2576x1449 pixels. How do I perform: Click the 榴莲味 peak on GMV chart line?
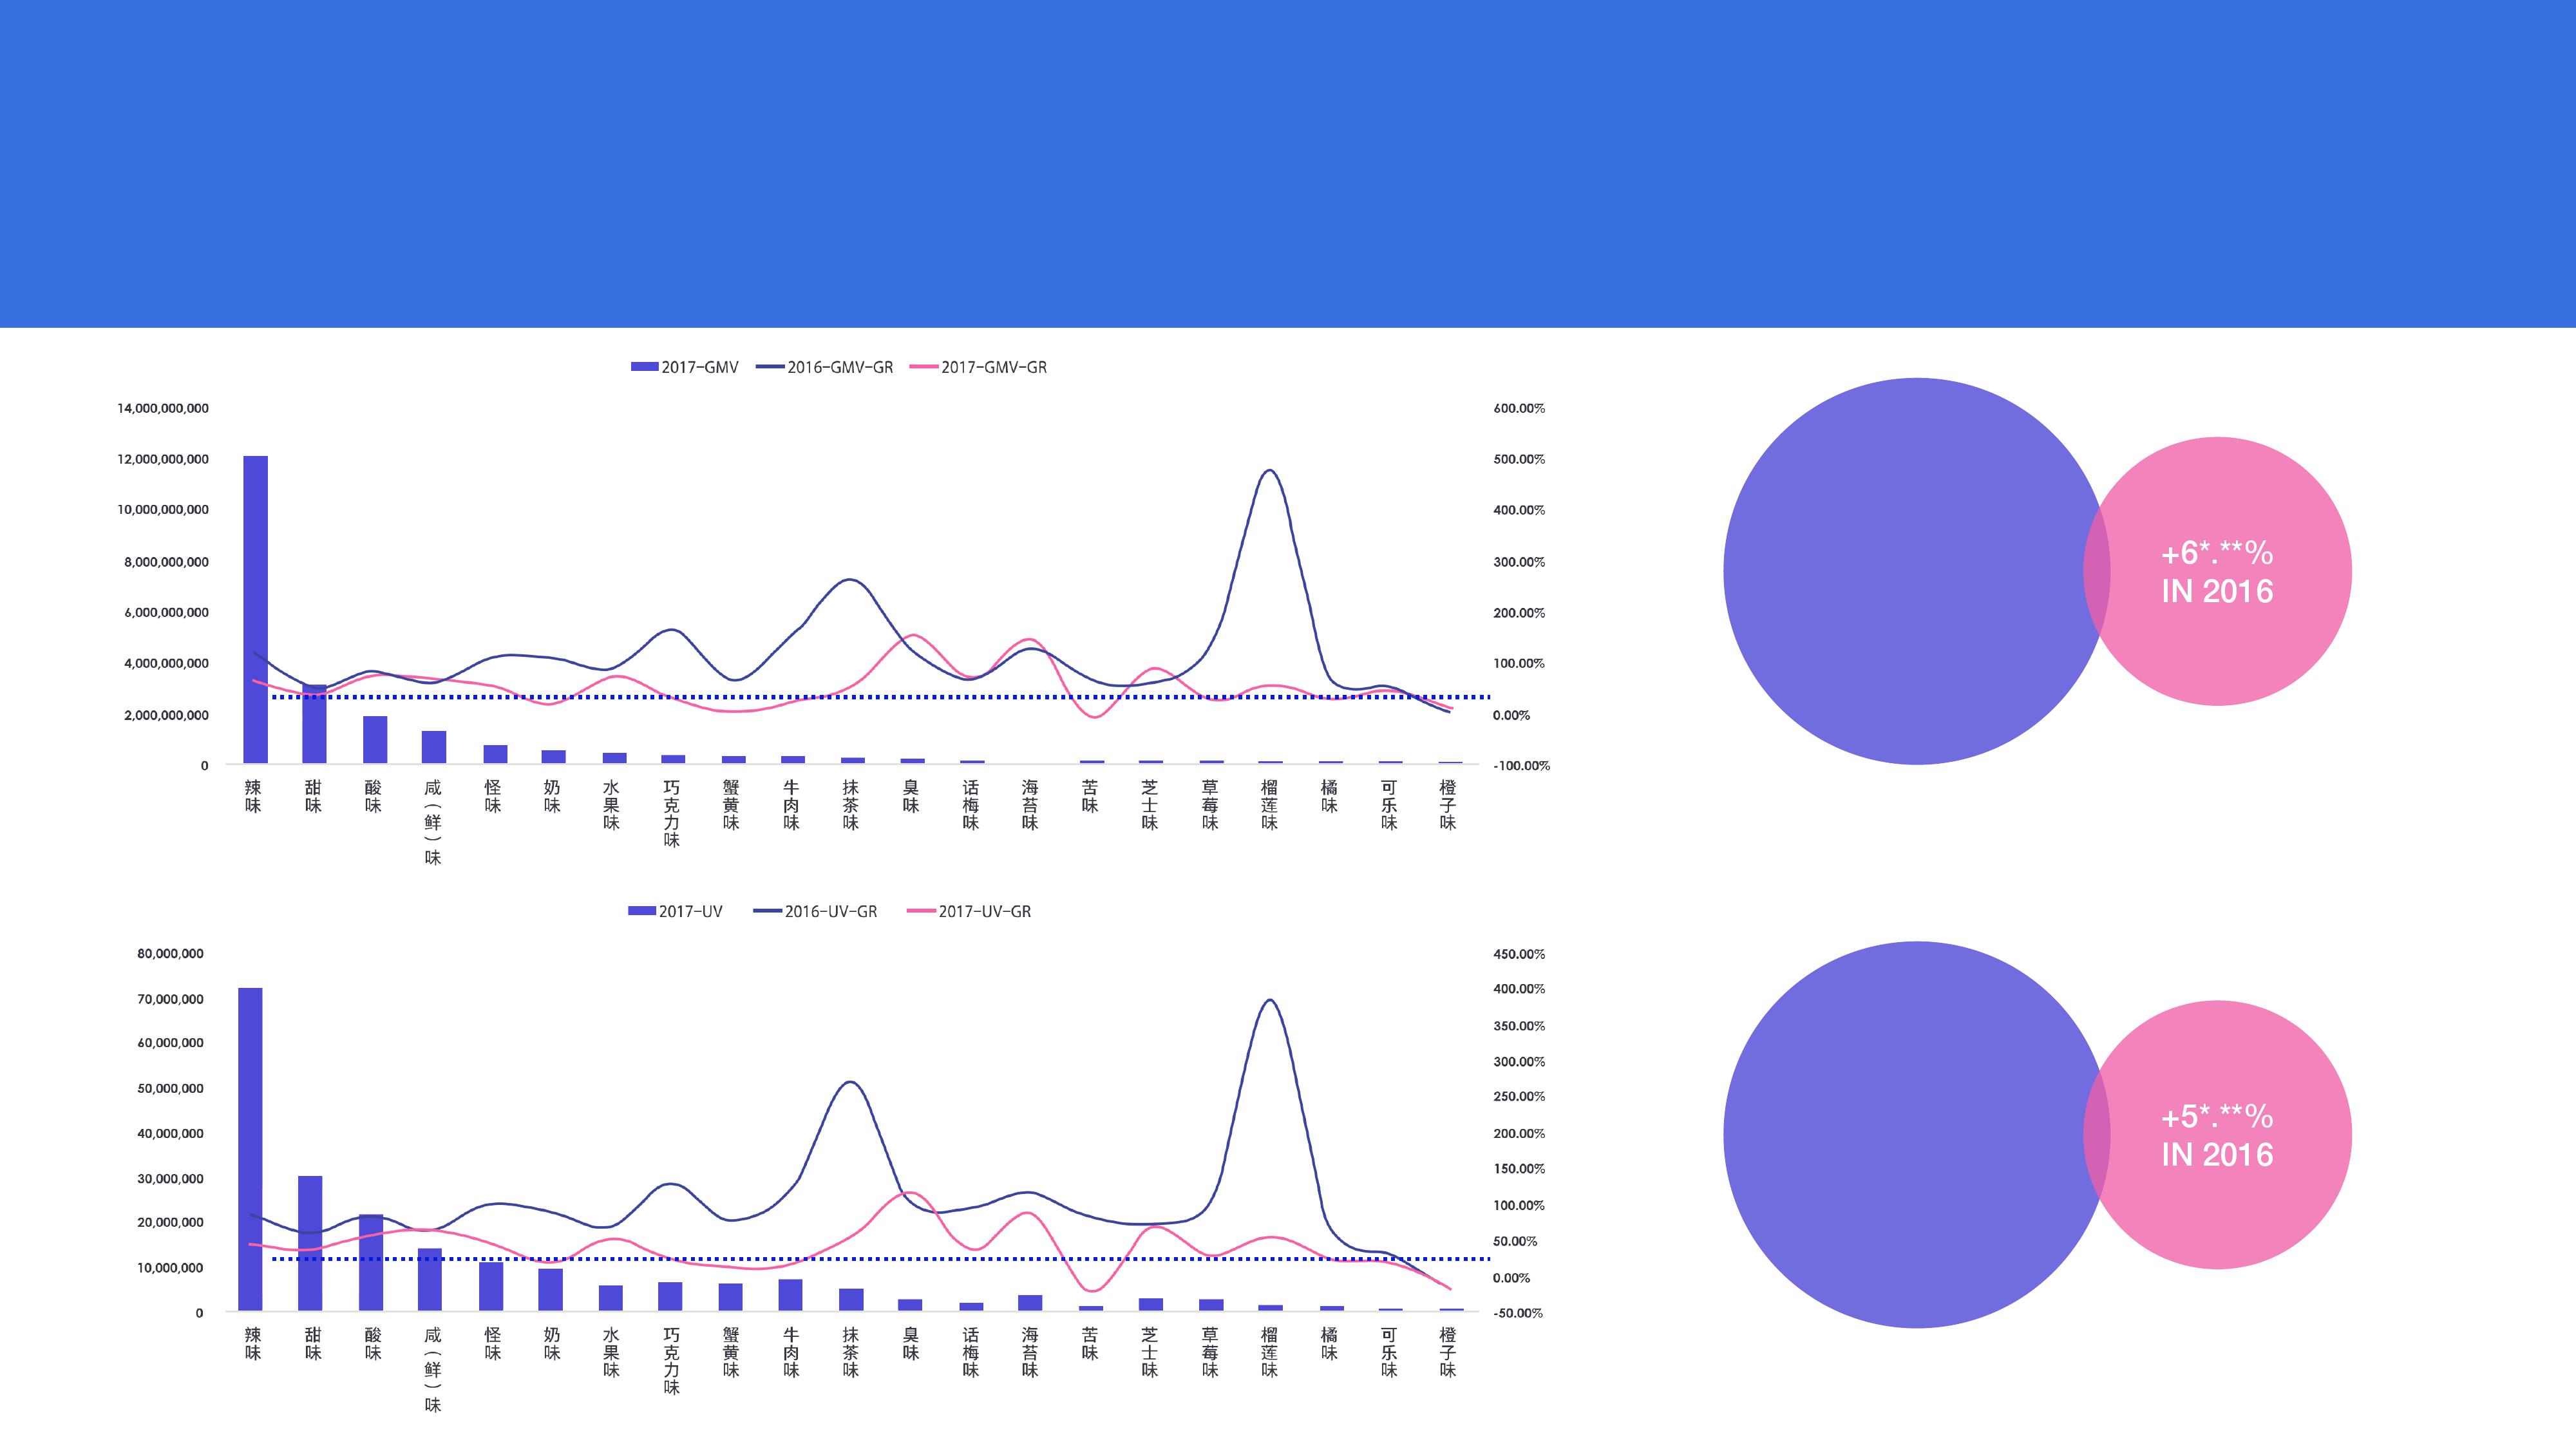click(1269, 471)
